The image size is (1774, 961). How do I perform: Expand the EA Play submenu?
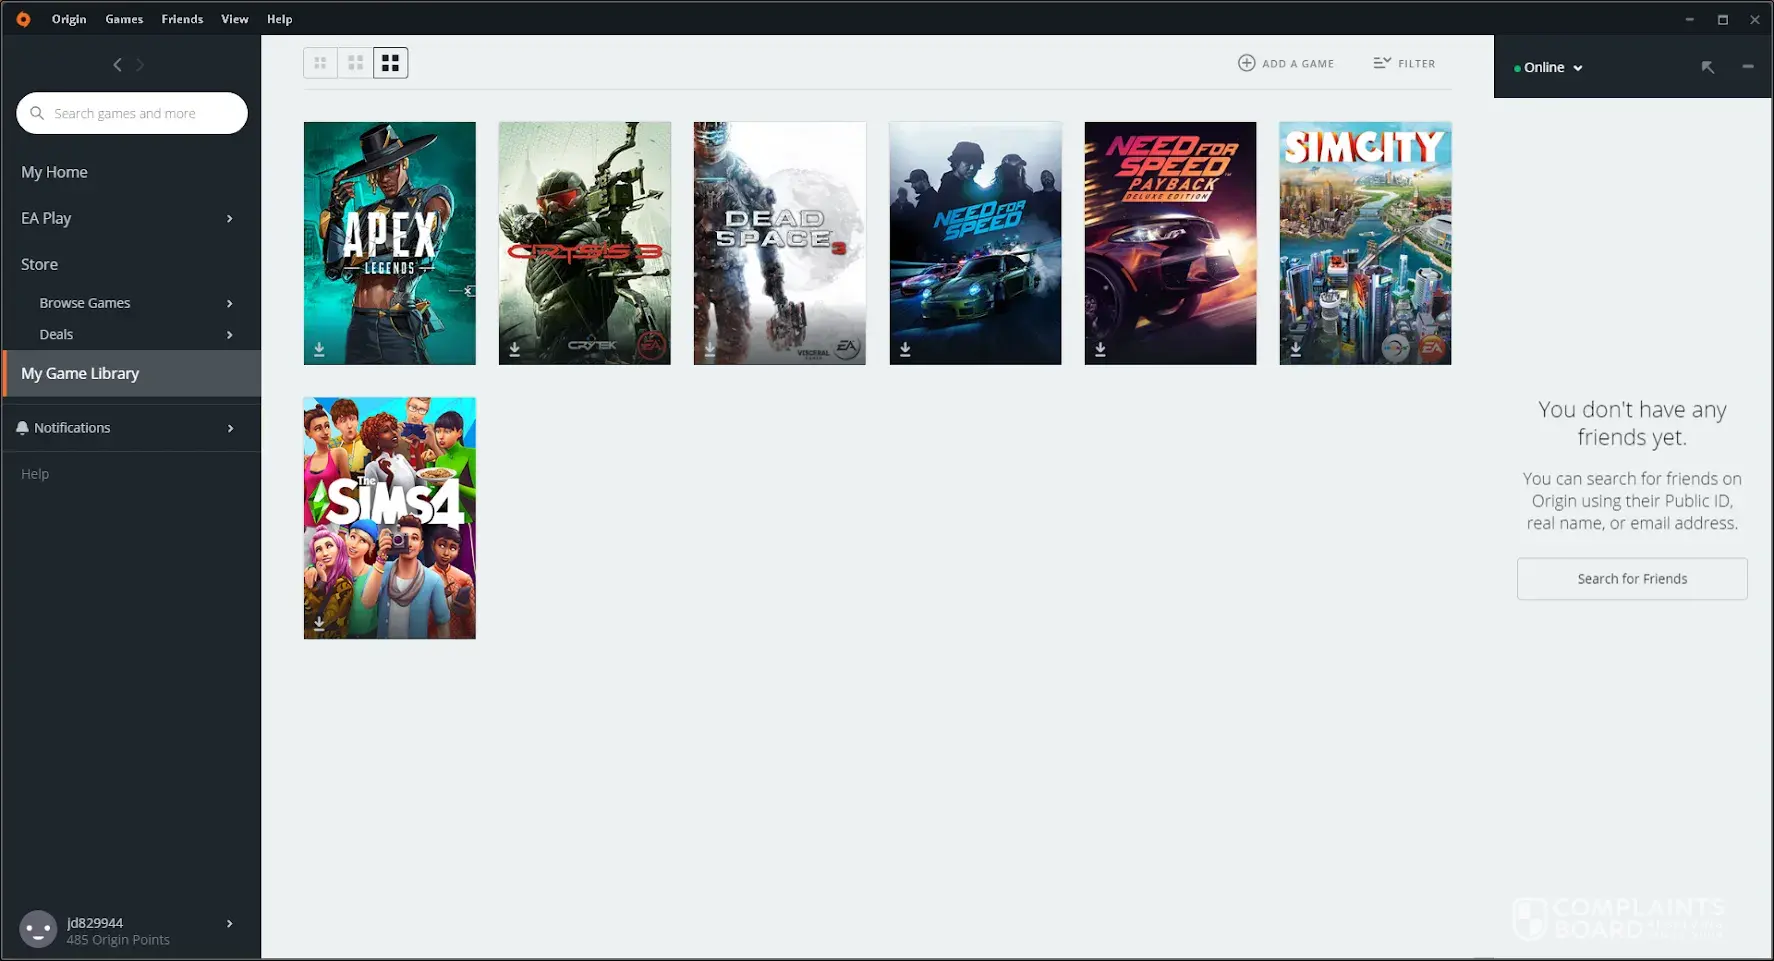point(229,218)
